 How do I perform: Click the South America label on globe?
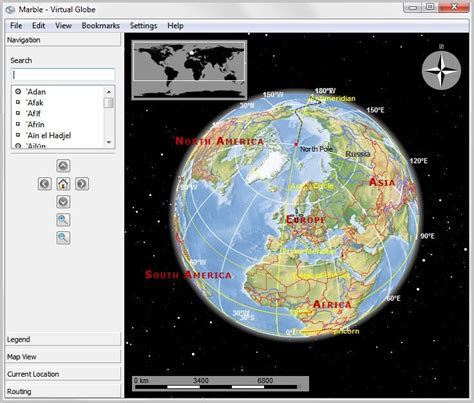[188, 275]
